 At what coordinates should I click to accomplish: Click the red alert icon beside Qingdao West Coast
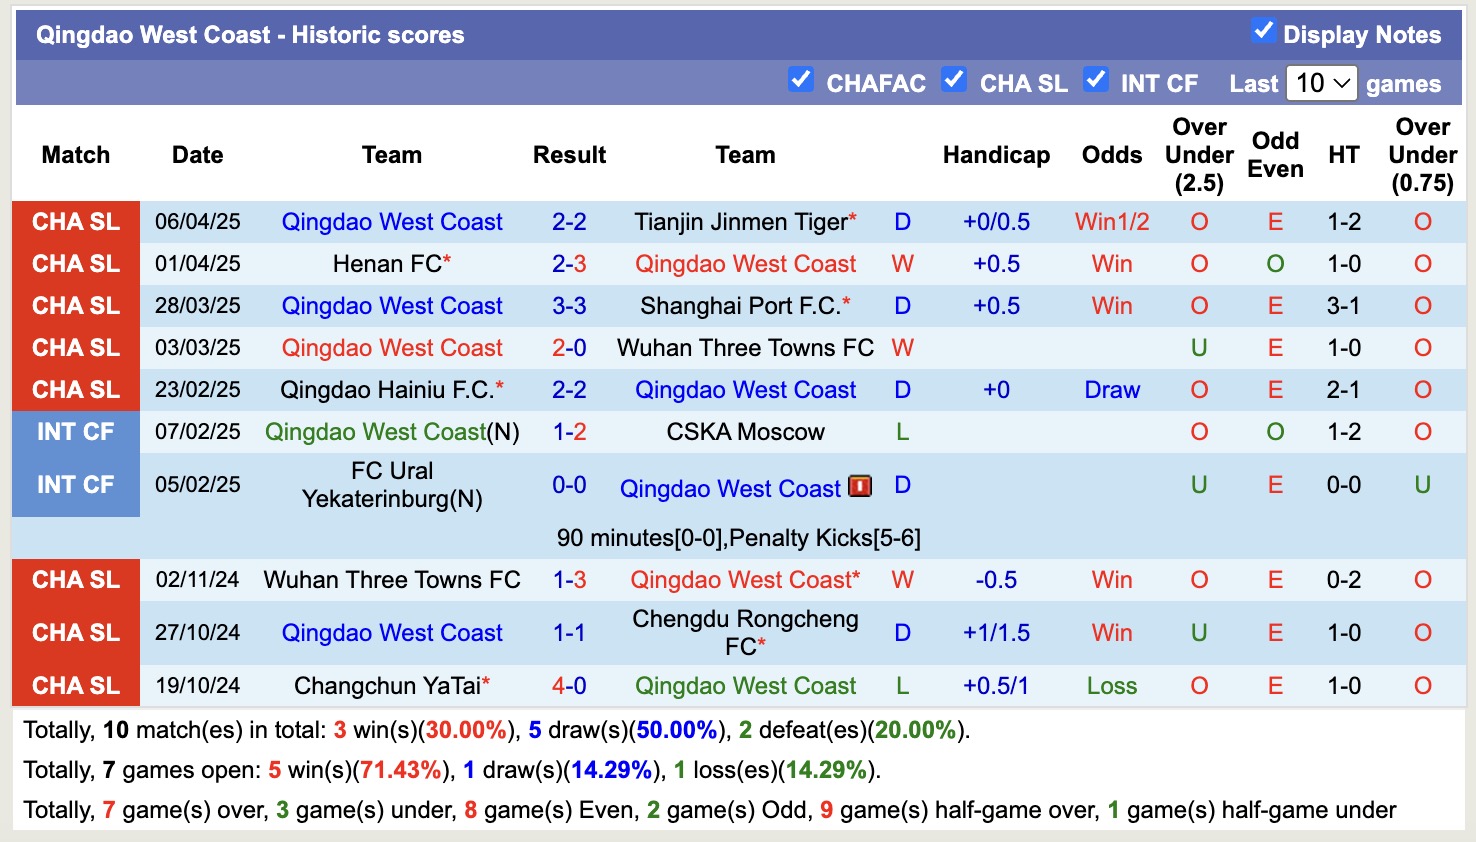858,488
